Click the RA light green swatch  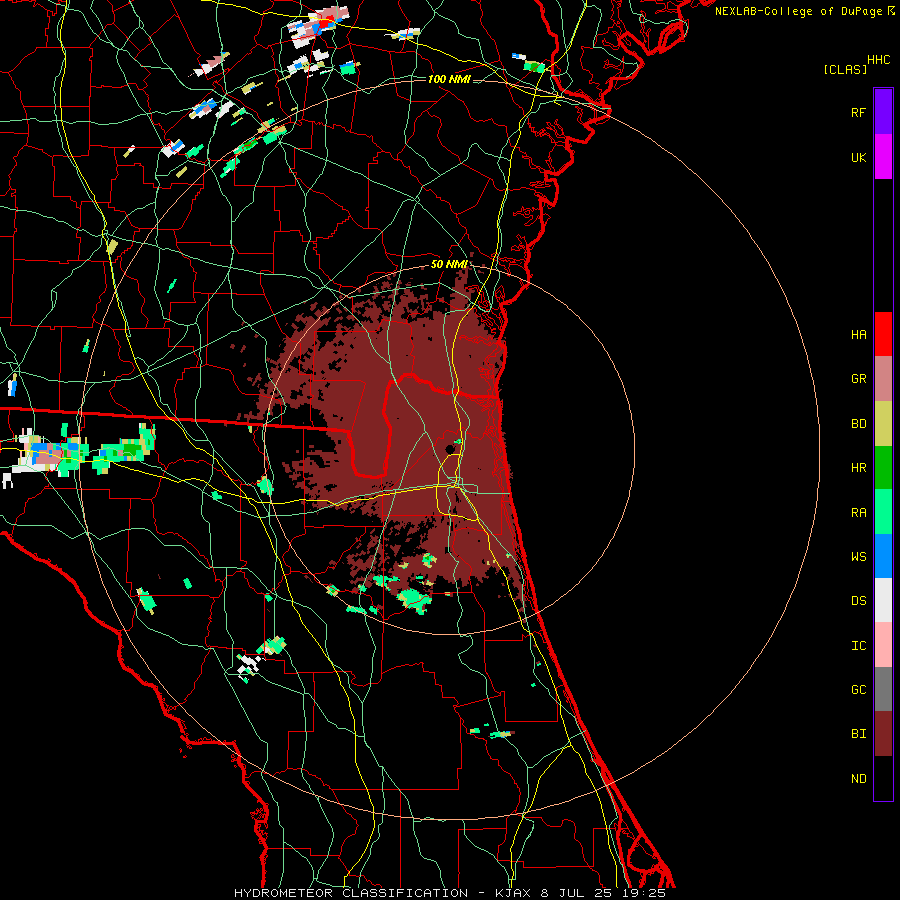[x=883, y=512]
